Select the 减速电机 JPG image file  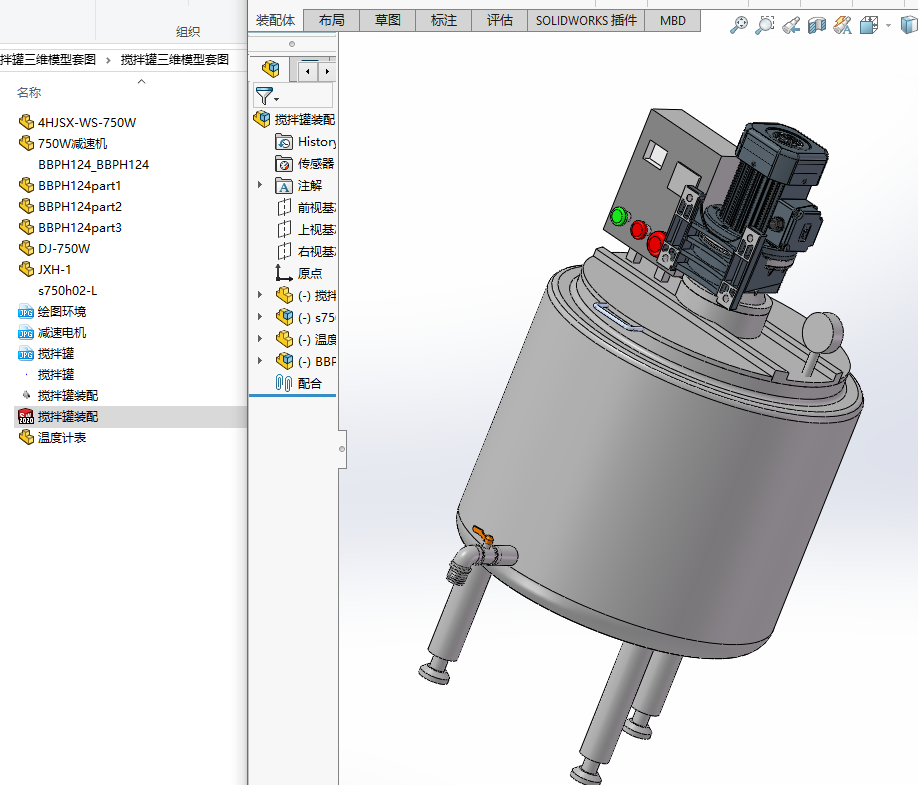click(62, 332)
